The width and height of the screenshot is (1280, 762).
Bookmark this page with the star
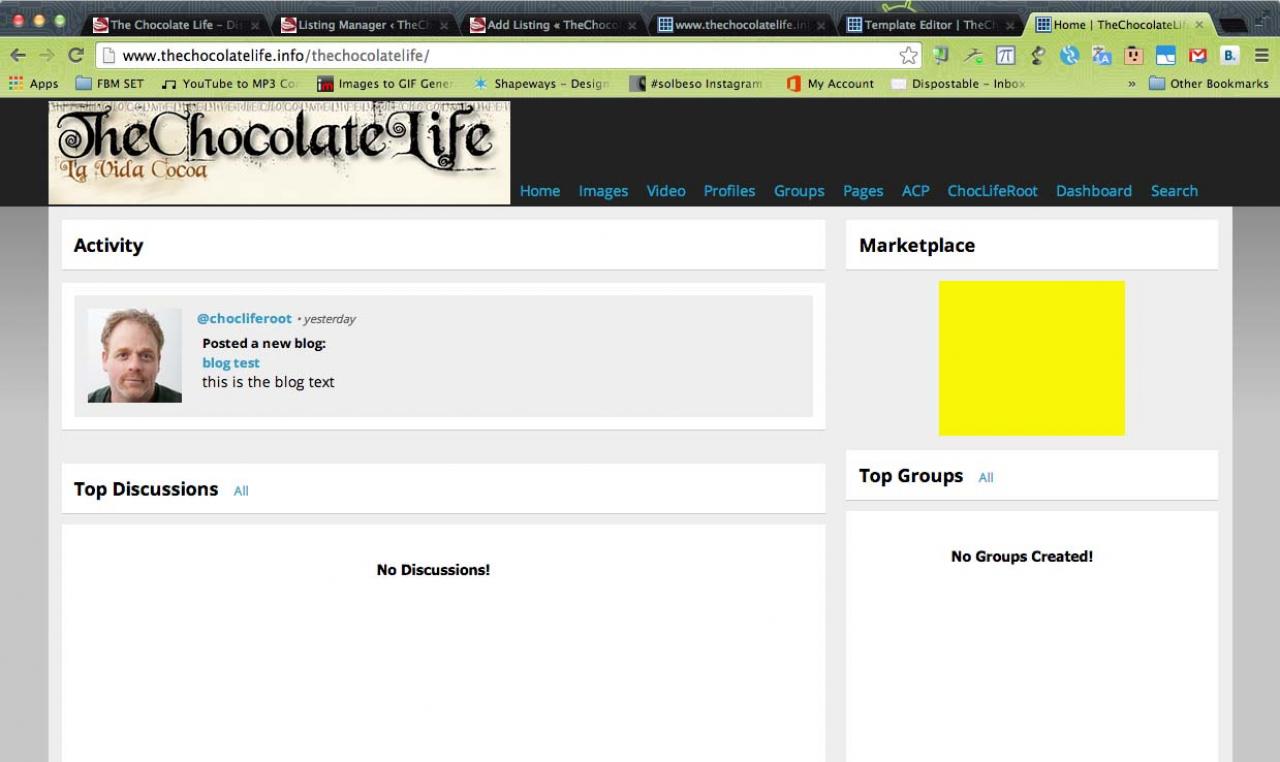pos(908,56)
